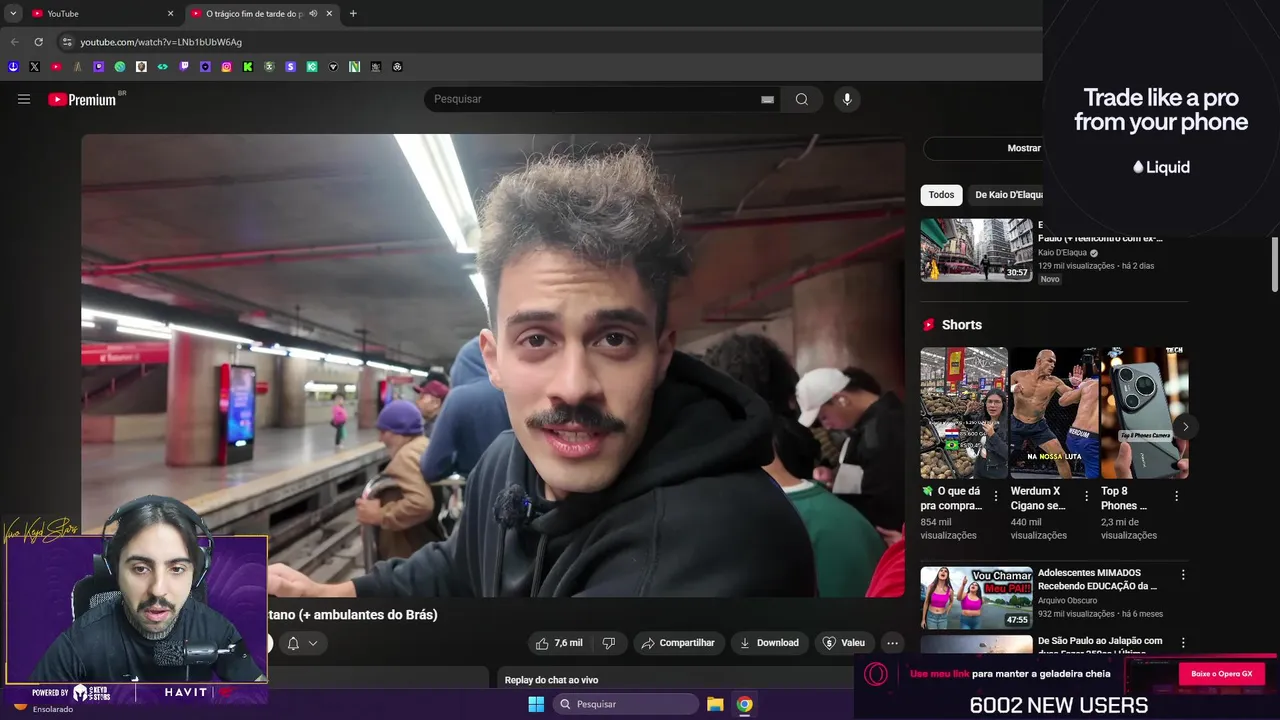This screenshot has width=1280, height=720.
Task: Open options for 'De São Paulo ao Jalapão' video
Action: tap(1183, 643)
